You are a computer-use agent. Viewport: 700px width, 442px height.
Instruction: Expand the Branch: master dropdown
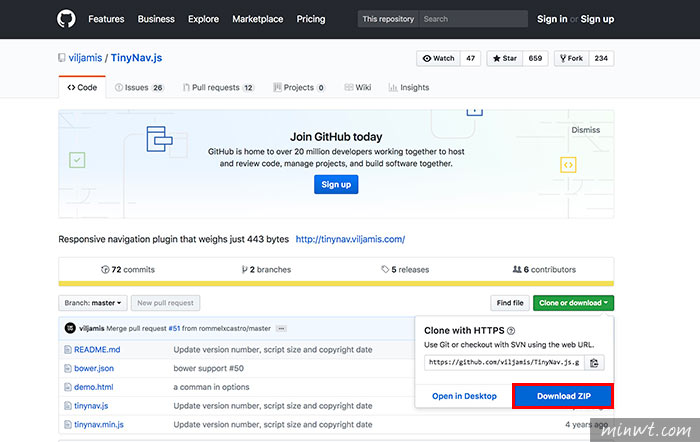[93, 303]
